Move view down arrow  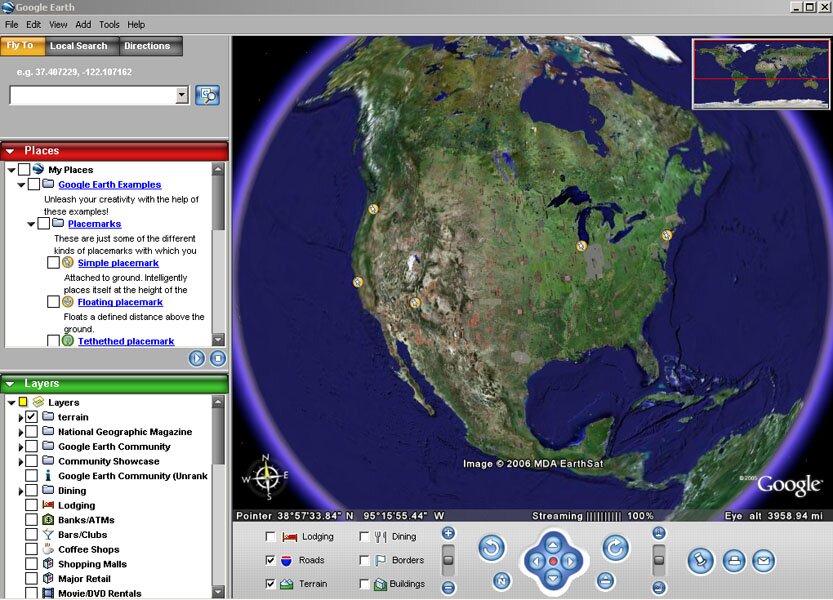coord(553,578)
